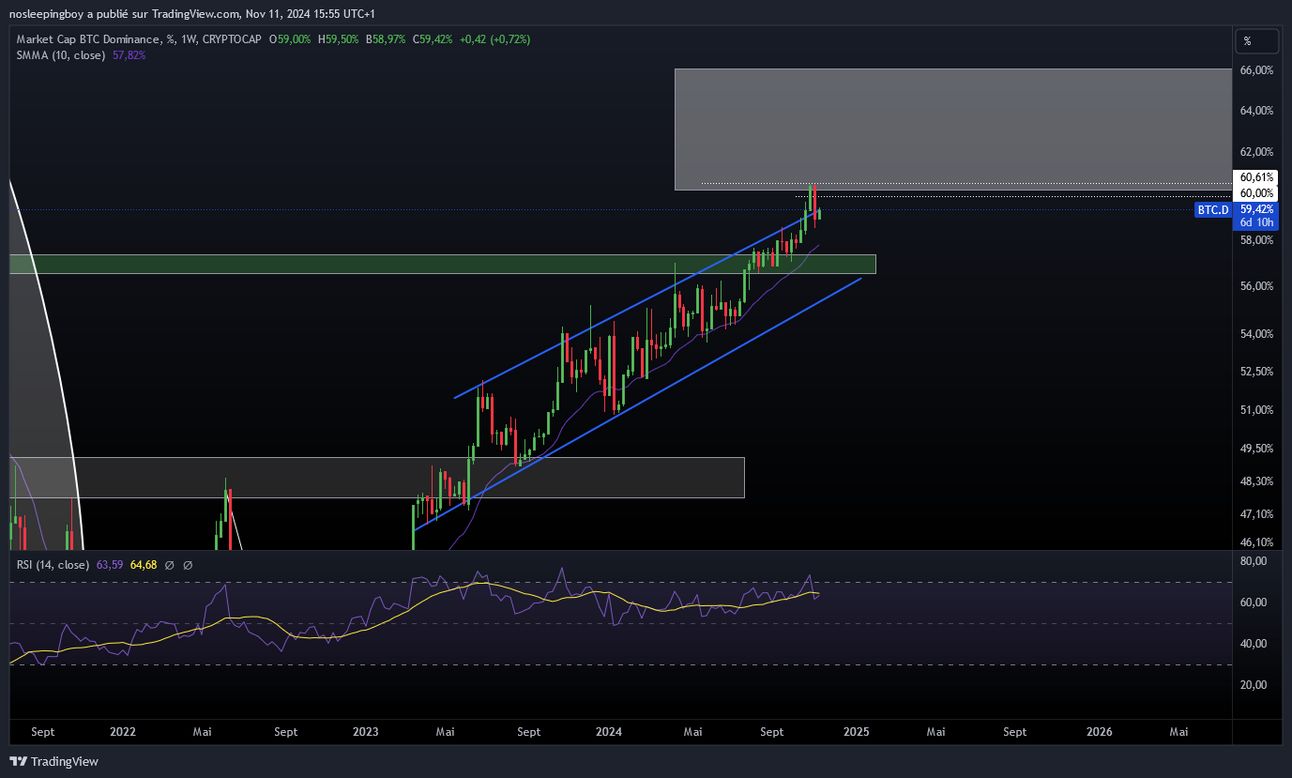Viewport: 1292px width, 778px height.
Task: Click the change value +0,42 (+0,72%)
Action: (x=494, y=39)
